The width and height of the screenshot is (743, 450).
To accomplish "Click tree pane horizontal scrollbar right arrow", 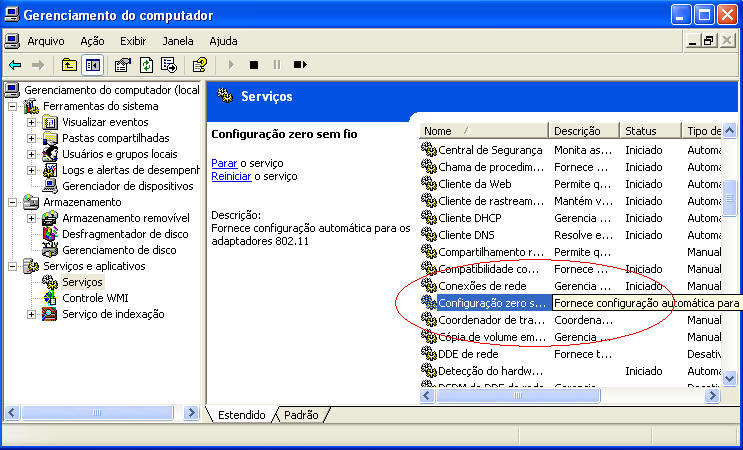I will tap(191, 413).
